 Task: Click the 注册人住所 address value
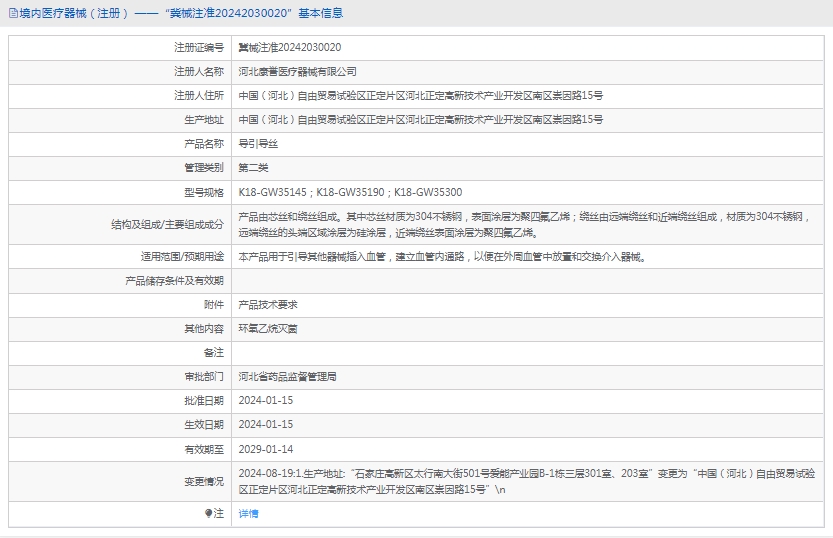(420, 95)
